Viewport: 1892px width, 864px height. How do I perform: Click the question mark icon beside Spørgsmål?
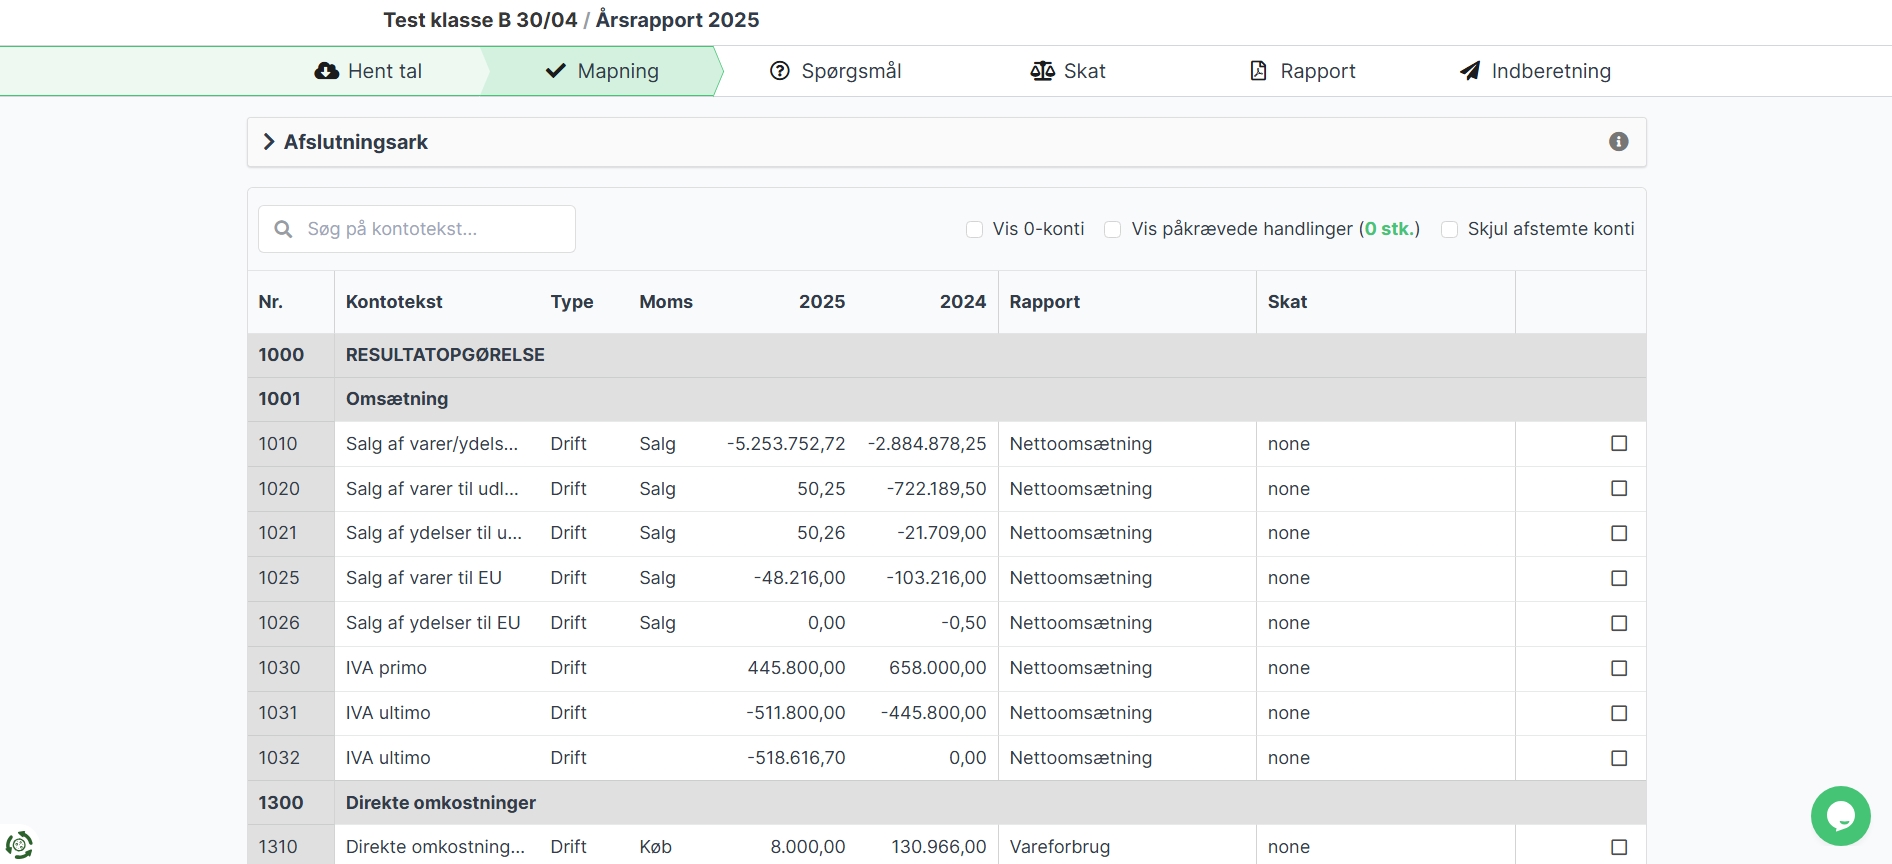pyautogui.click(x=779, y=71)
